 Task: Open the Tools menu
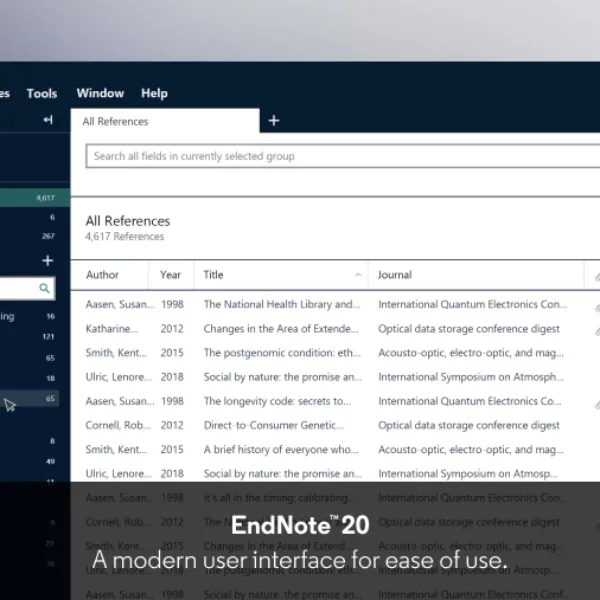pos(42,93)
